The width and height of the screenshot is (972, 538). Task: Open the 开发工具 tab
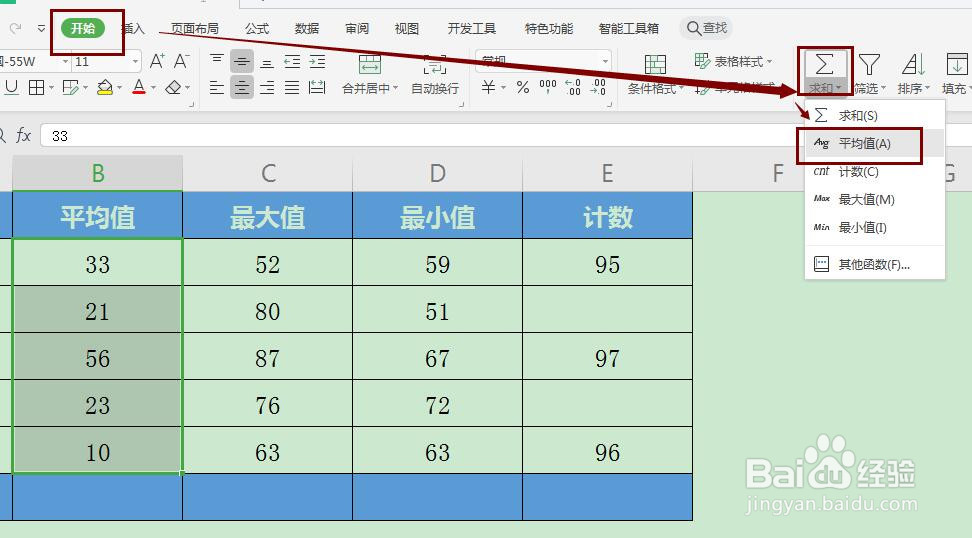tap(472, 29)
